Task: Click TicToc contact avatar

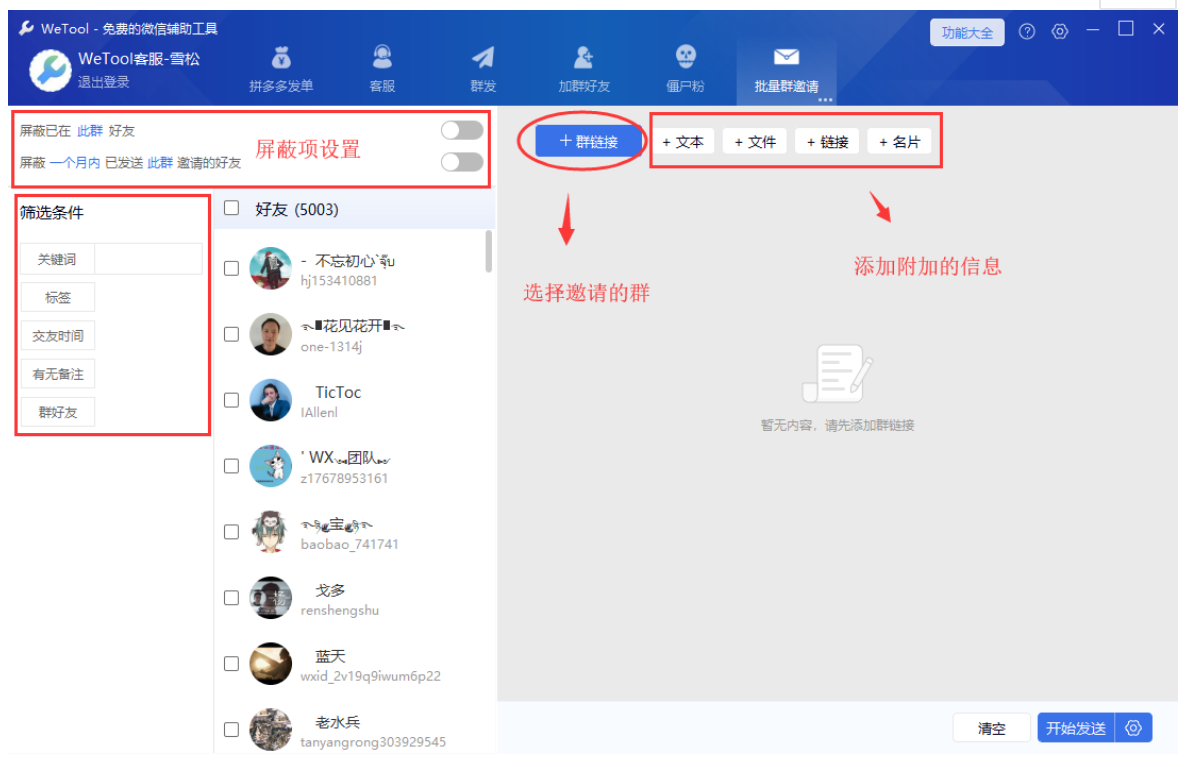Action: 271,400
